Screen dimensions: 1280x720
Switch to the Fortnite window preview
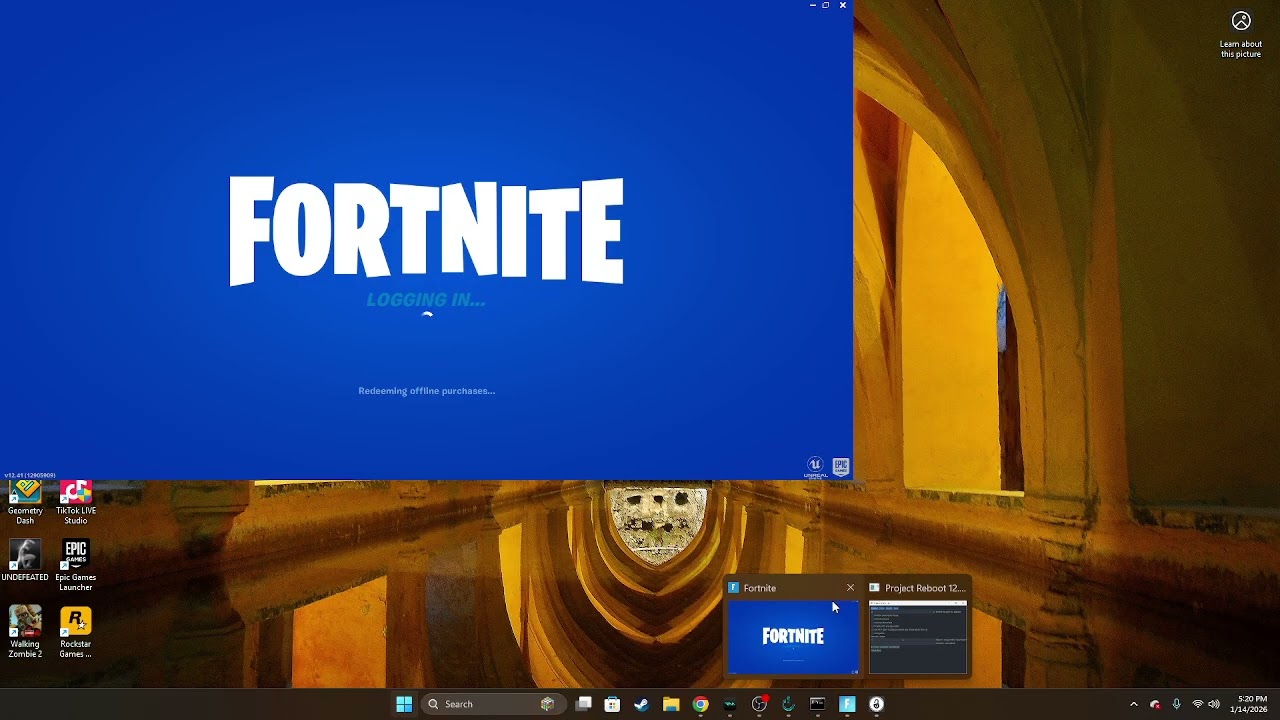click(x=792, y=636)
